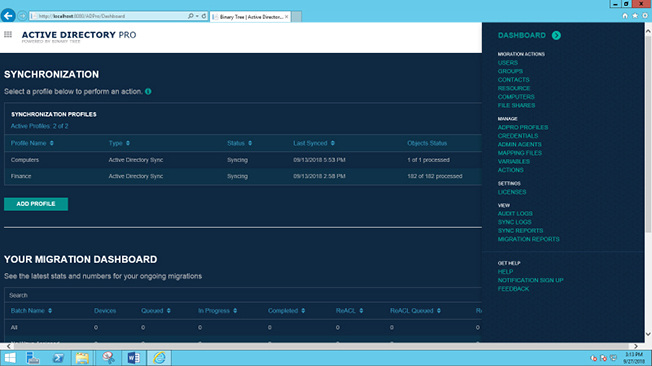Open Credentials under Manage
This screenshot has height=366, width=652.
coord(518,136)
